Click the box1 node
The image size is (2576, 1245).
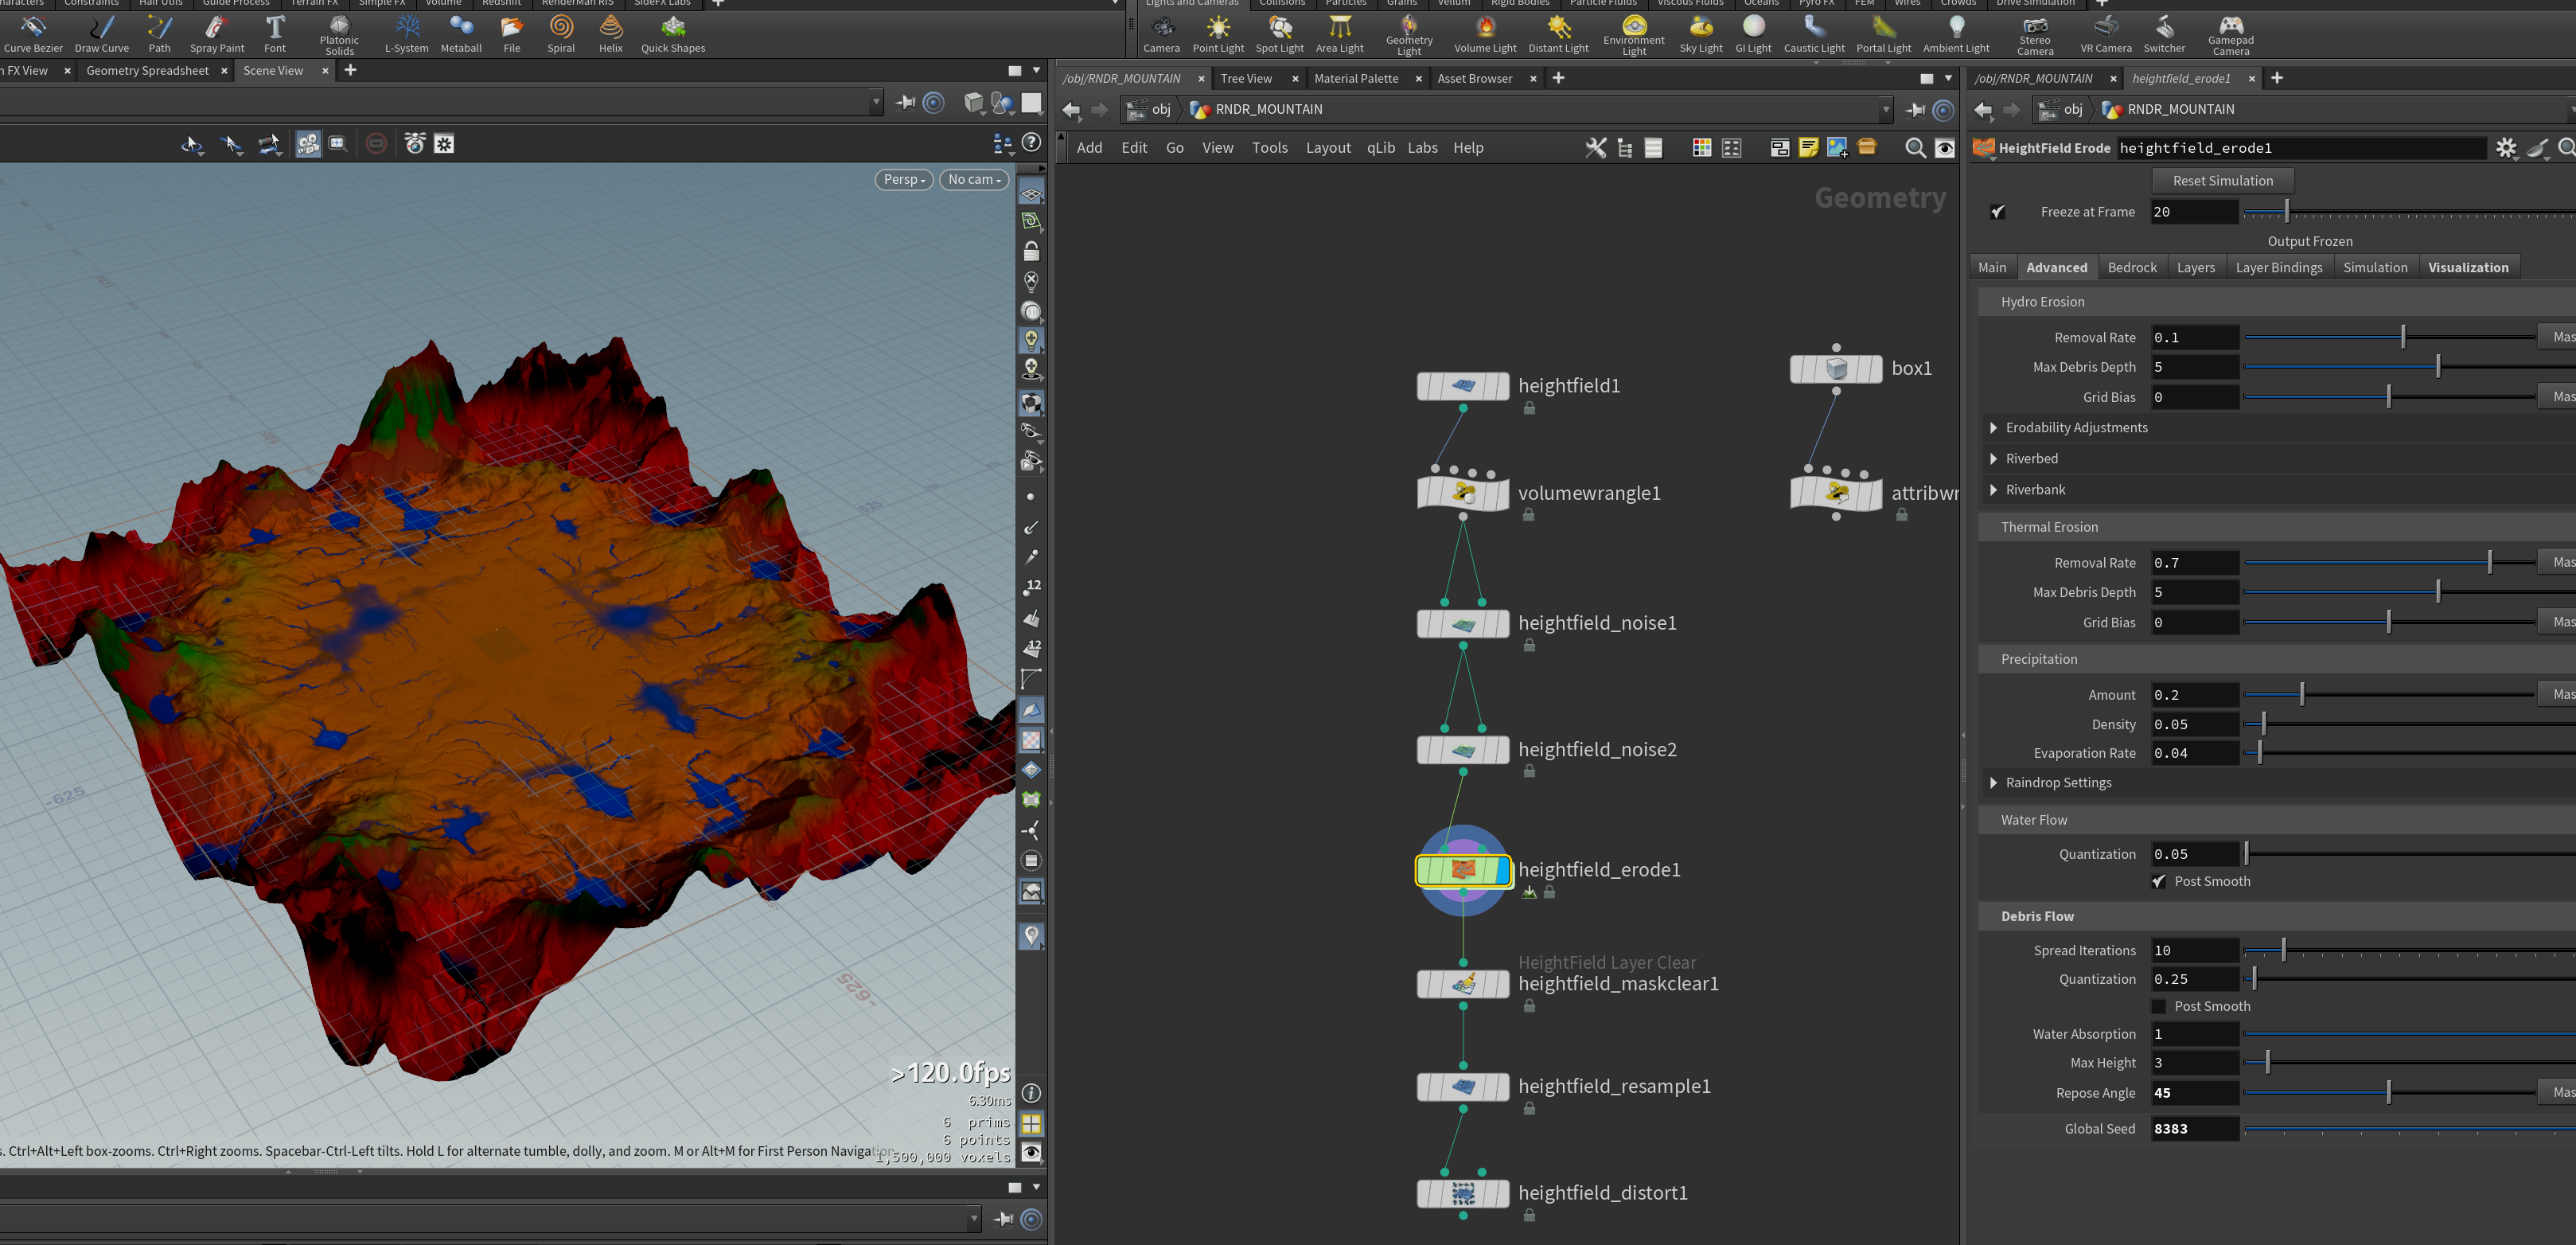[x=1836, y=368]
